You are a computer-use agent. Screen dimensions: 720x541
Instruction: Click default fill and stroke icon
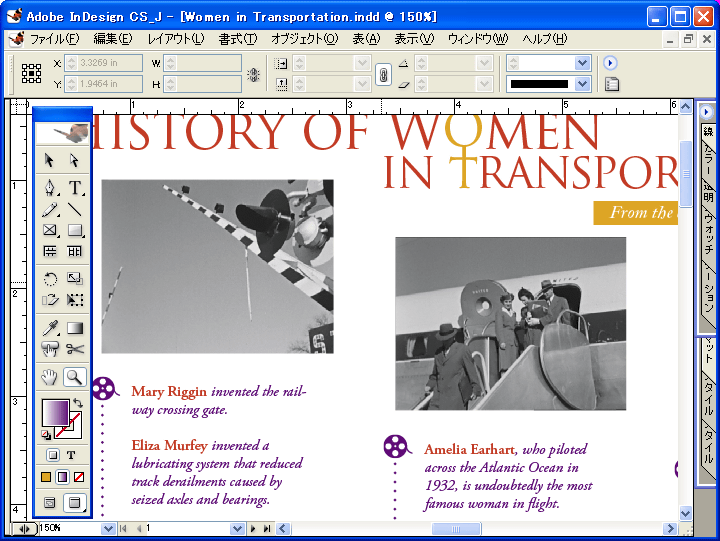(46, 434)
